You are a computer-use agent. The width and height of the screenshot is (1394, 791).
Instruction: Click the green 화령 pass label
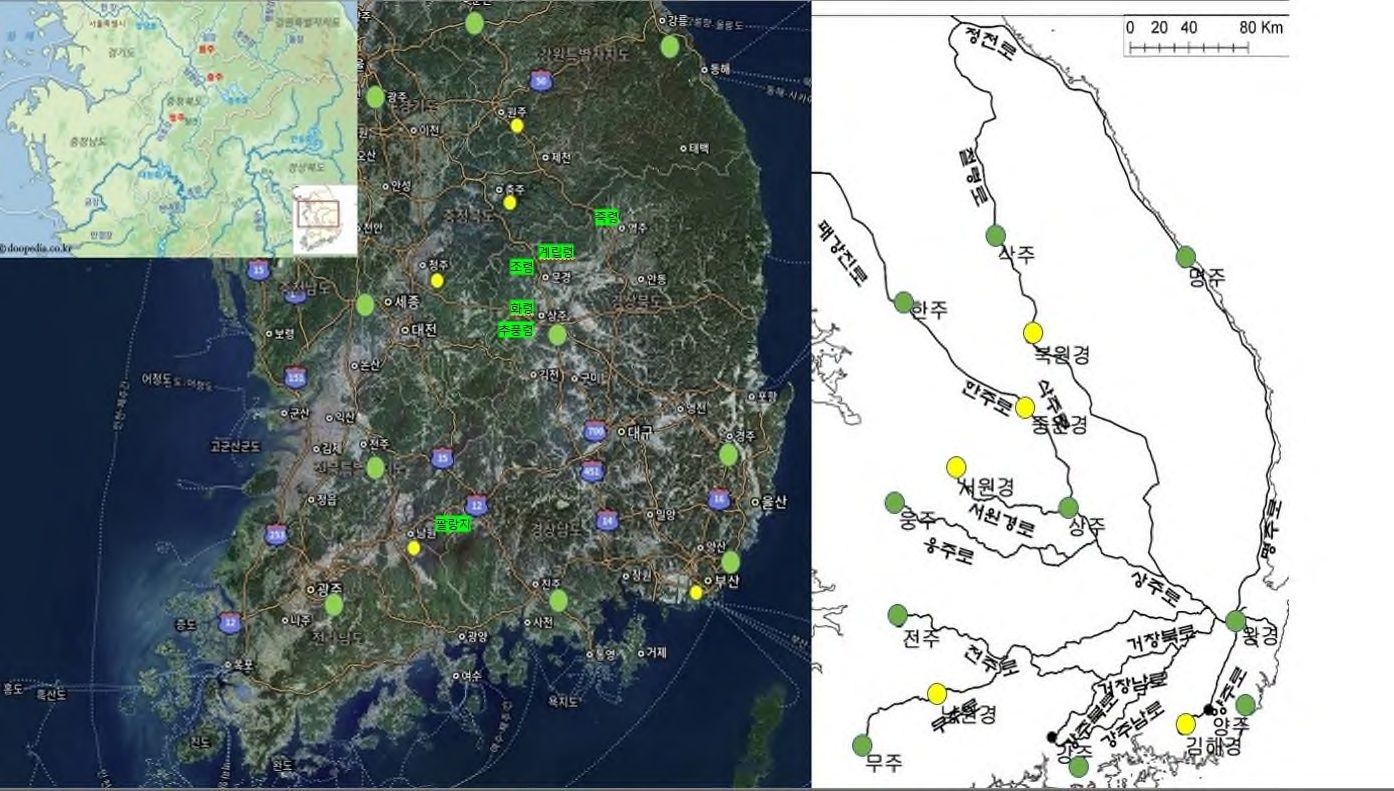pos(522,308)
